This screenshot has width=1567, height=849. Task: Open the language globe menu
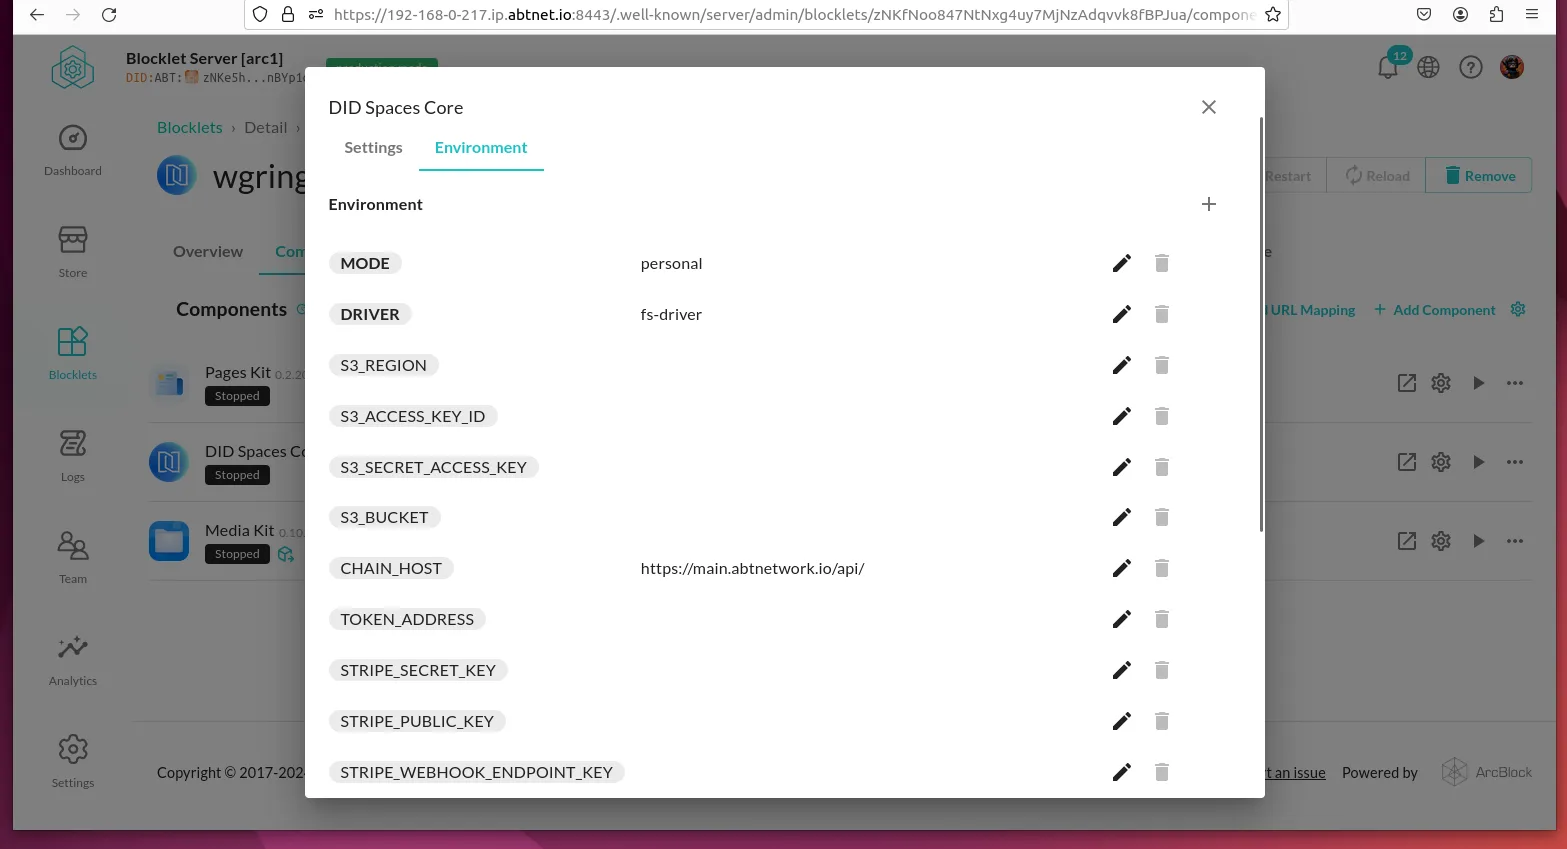pos(1429,67)
